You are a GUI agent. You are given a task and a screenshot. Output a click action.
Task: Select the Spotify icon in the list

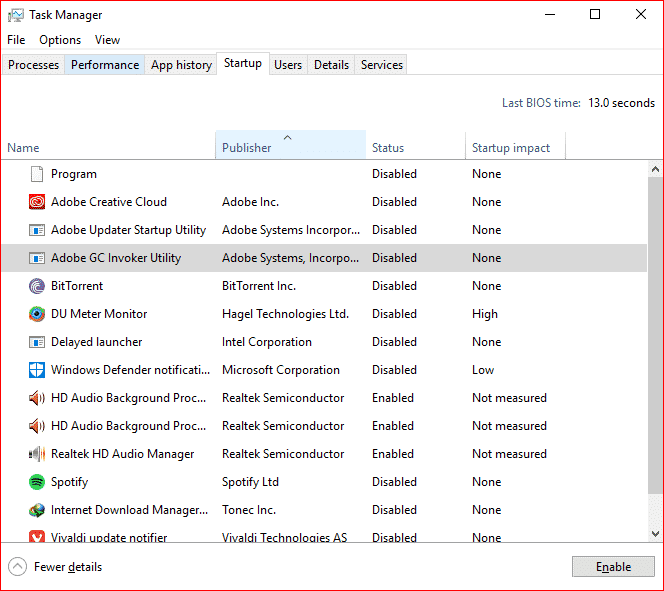37,482
